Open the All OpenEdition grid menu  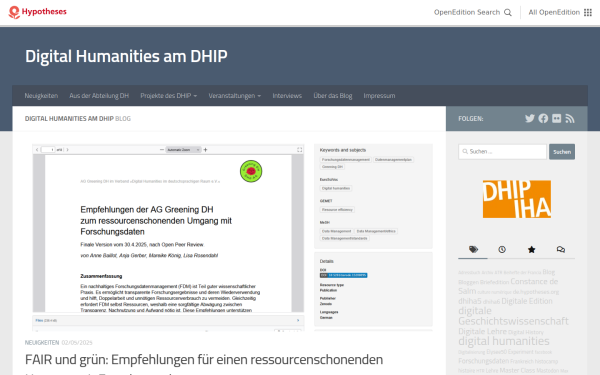588,12
